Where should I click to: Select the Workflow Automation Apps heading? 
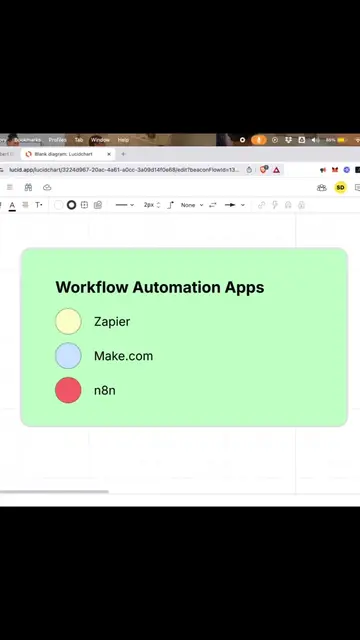[160, 287]
